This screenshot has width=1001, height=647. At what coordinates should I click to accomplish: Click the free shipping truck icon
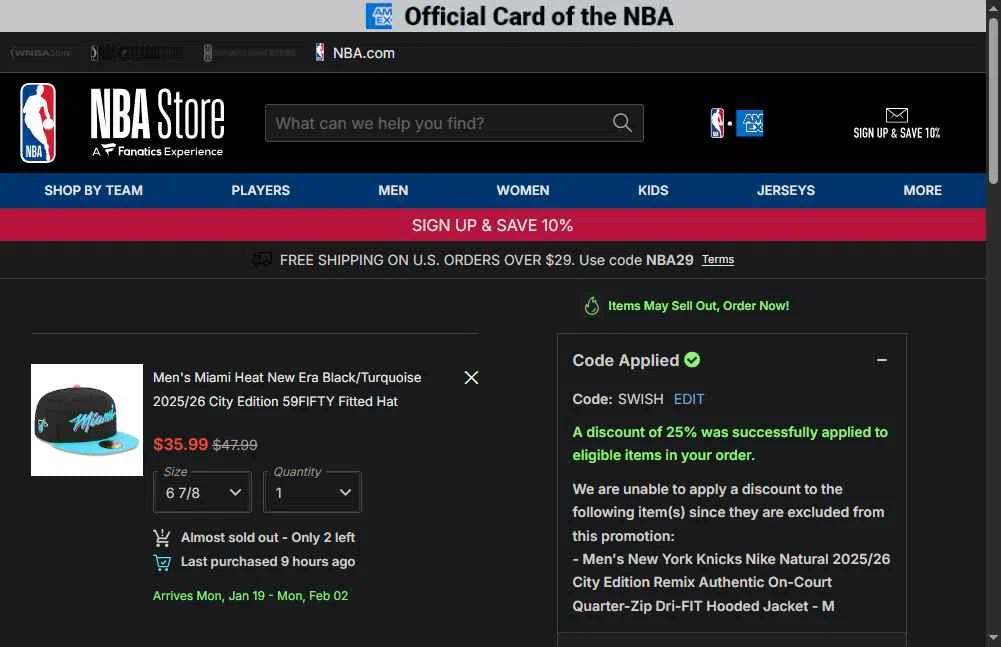click(x=262, y=259)
